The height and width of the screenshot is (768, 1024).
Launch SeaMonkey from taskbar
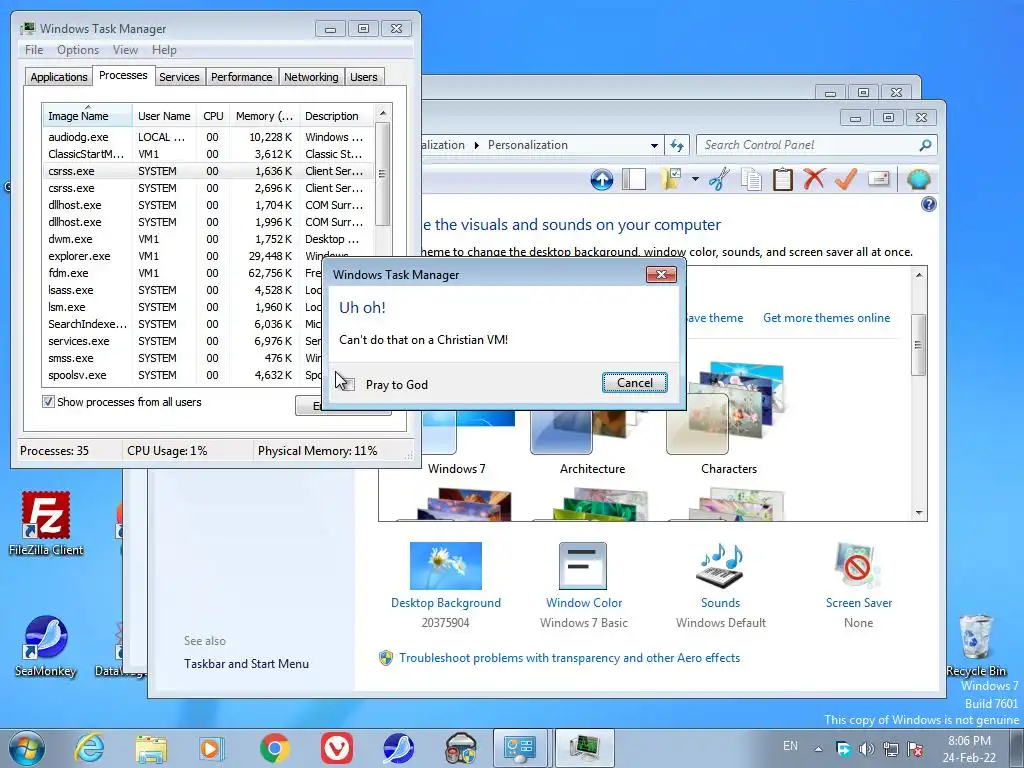click(x=398, y=748)
